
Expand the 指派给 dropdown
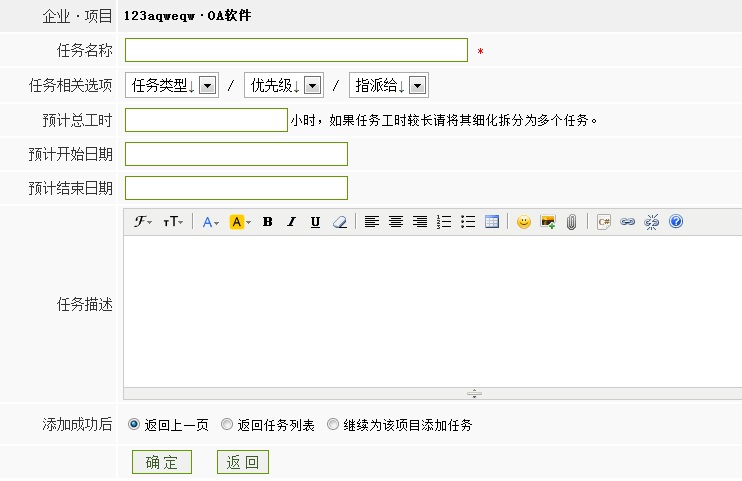coord(389,85)
